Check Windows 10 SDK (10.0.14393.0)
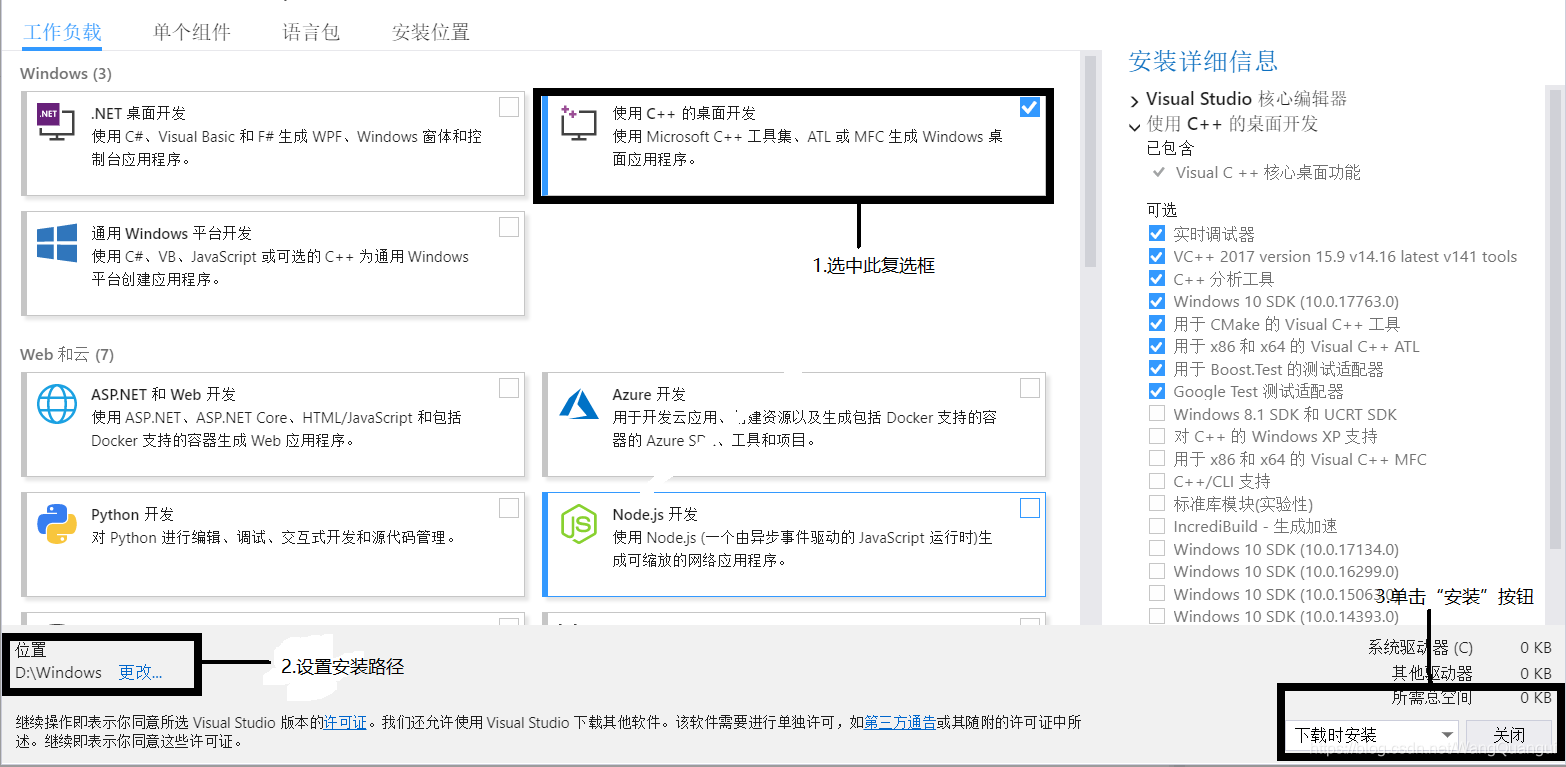Image resolution: width=1566 pixels, height=767 pixels. coord(1157,616)
